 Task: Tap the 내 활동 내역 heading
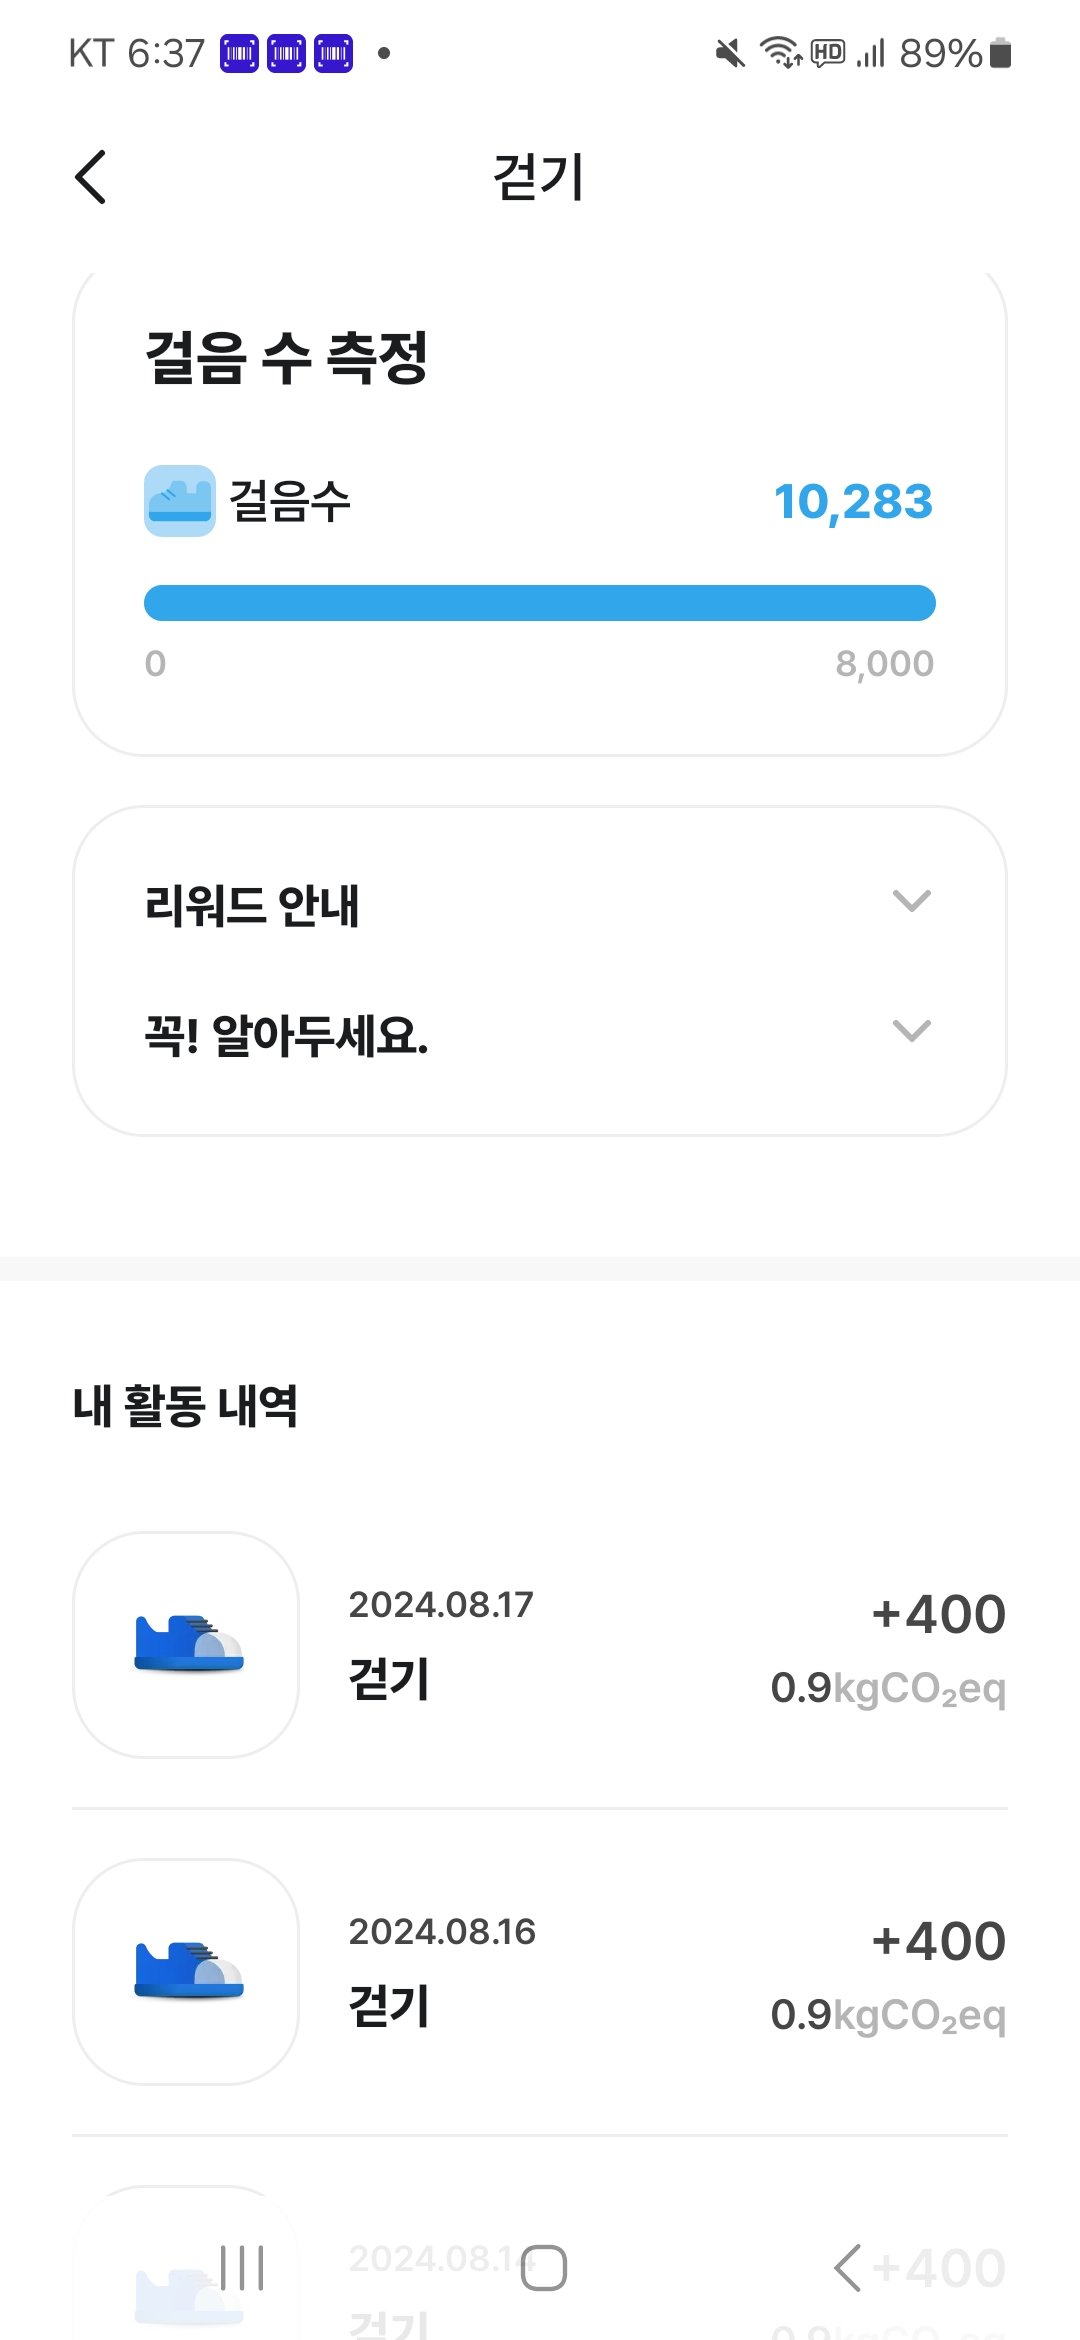(186, 1406)
